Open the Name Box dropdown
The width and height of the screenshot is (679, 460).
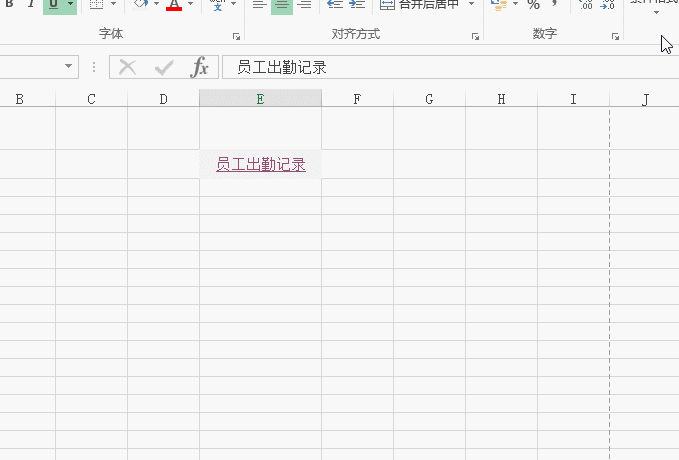68,66
